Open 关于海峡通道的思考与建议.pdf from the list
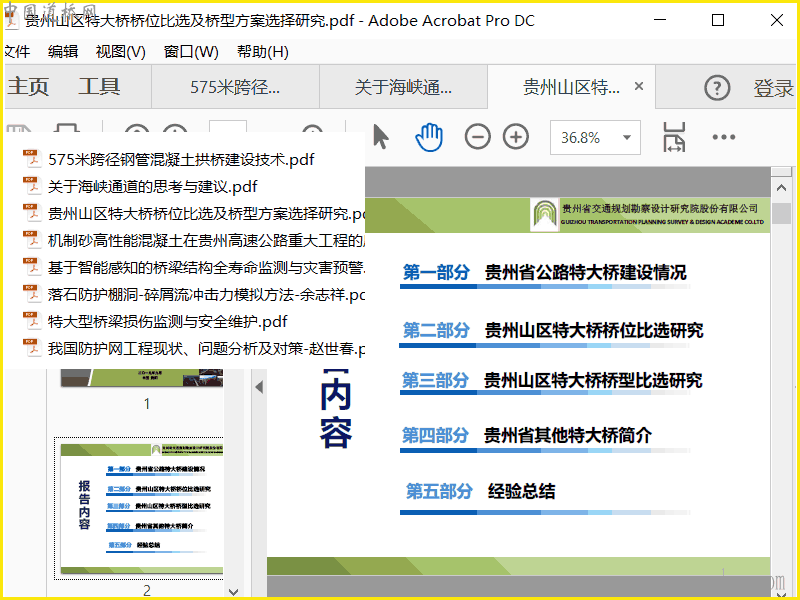Viewport: 800px width, 600px height. tap(153, 187)
